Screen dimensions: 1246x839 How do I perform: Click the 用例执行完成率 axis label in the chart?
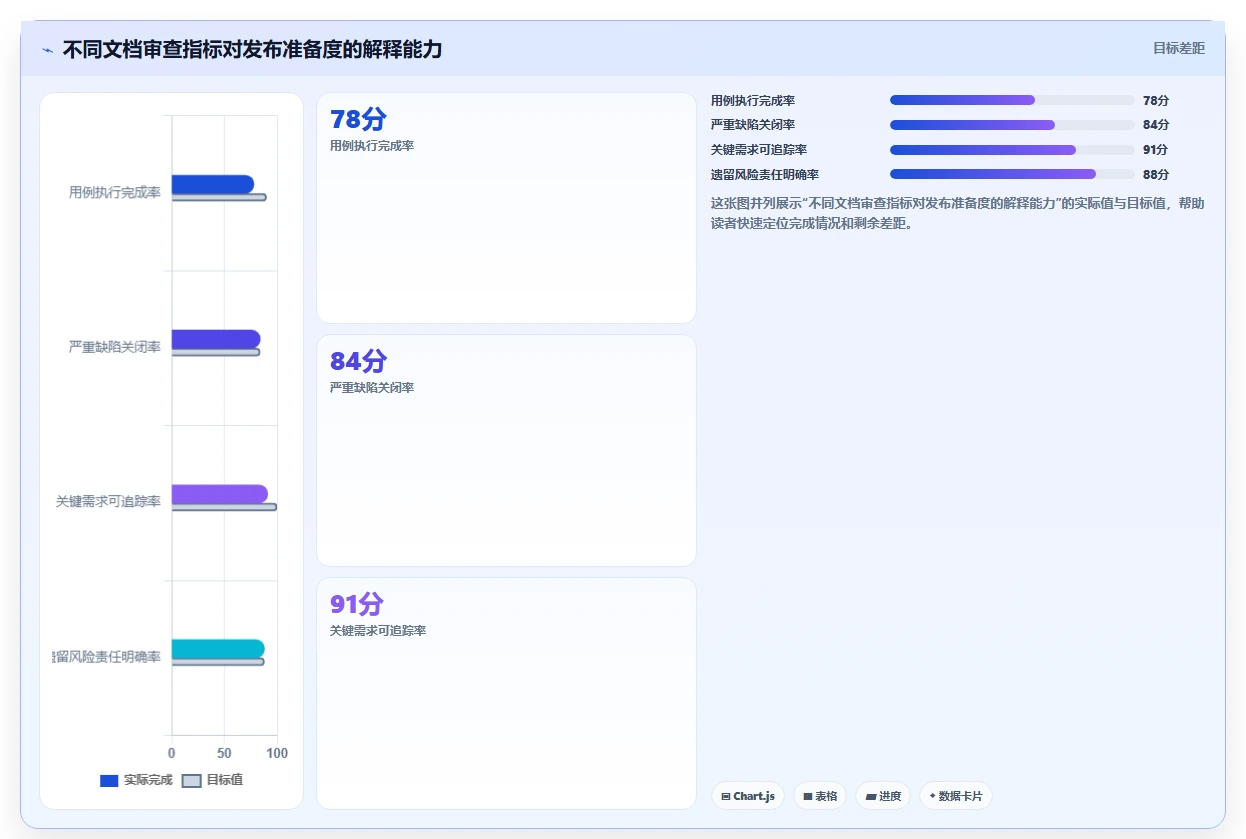(x=115, y=192)
